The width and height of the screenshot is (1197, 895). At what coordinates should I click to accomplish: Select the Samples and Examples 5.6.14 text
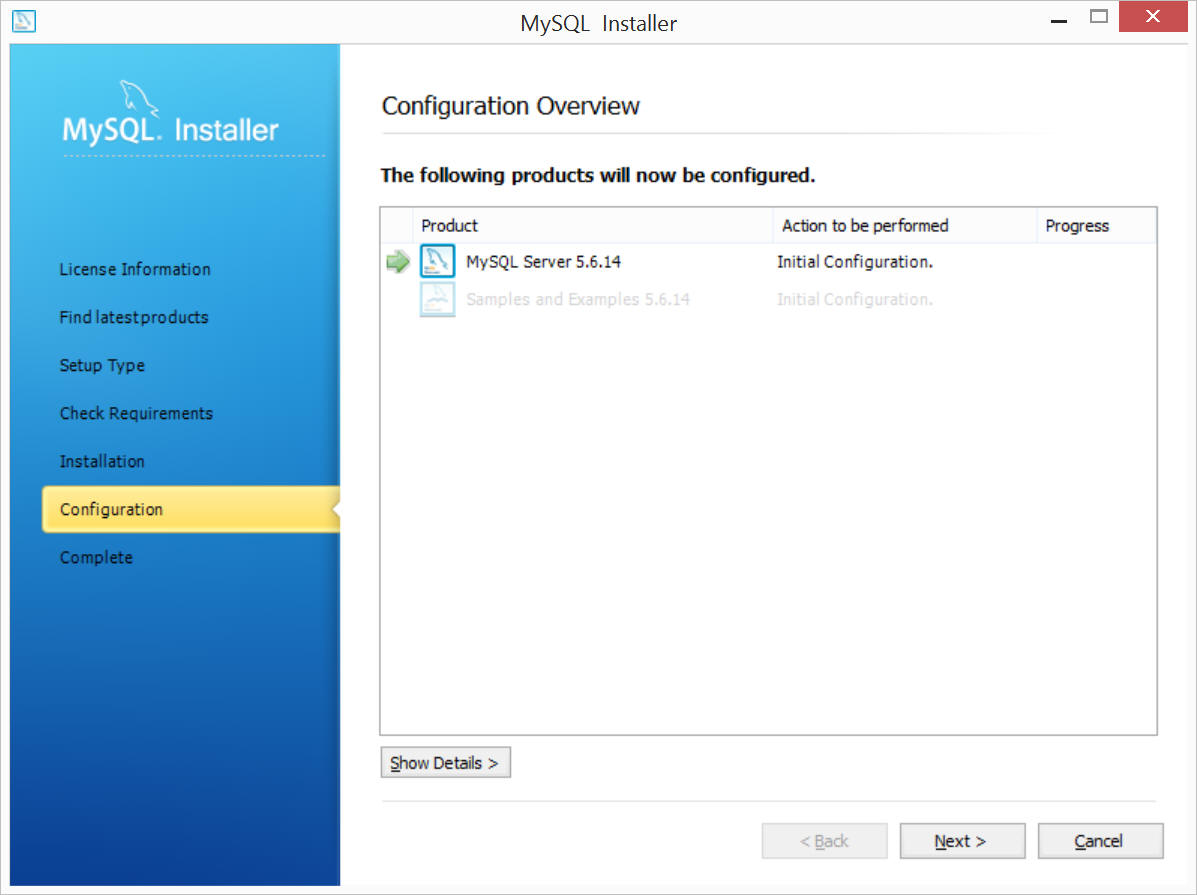tap(578, 299)
